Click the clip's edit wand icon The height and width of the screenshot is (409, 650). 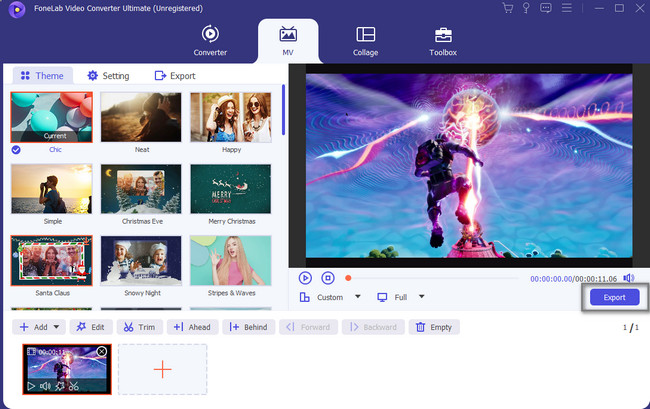point(60,386)
